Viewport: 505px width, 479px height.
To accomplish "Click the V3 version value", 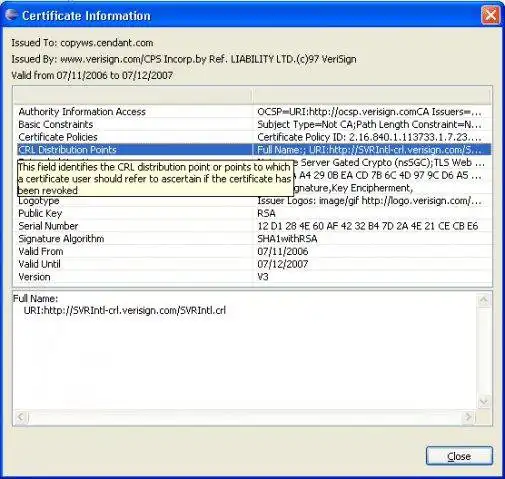I will point(263,277).
